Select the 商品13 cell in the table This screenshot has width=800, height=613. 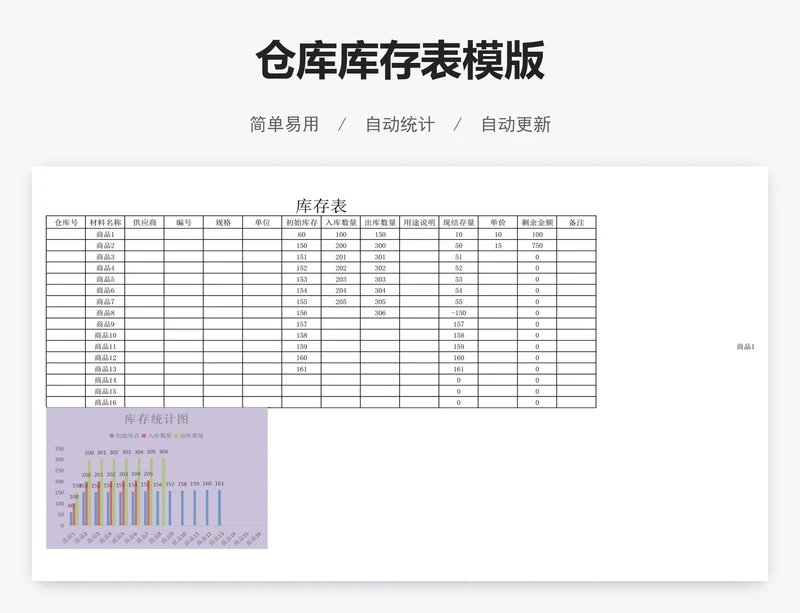tap(105, 369)
